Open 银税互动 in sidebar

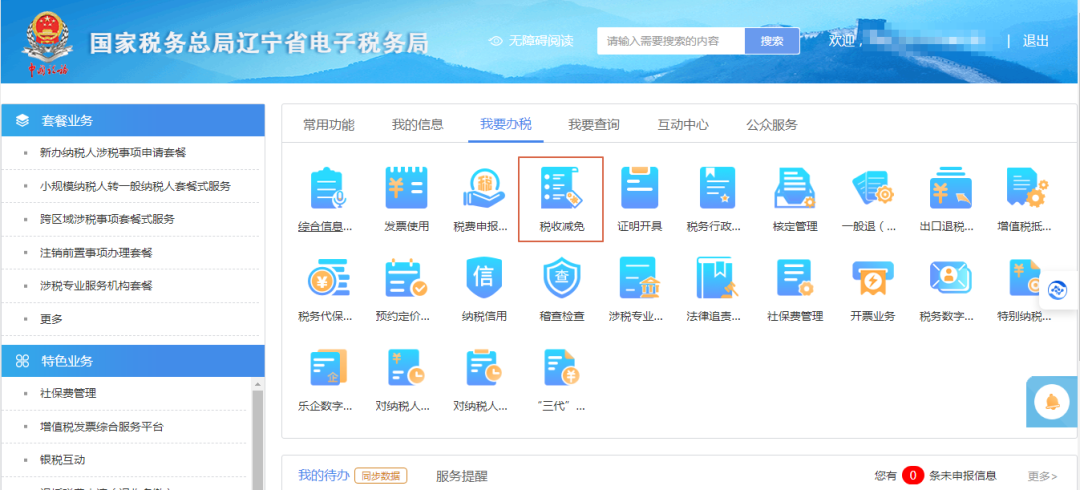click(x=63, y=460)
